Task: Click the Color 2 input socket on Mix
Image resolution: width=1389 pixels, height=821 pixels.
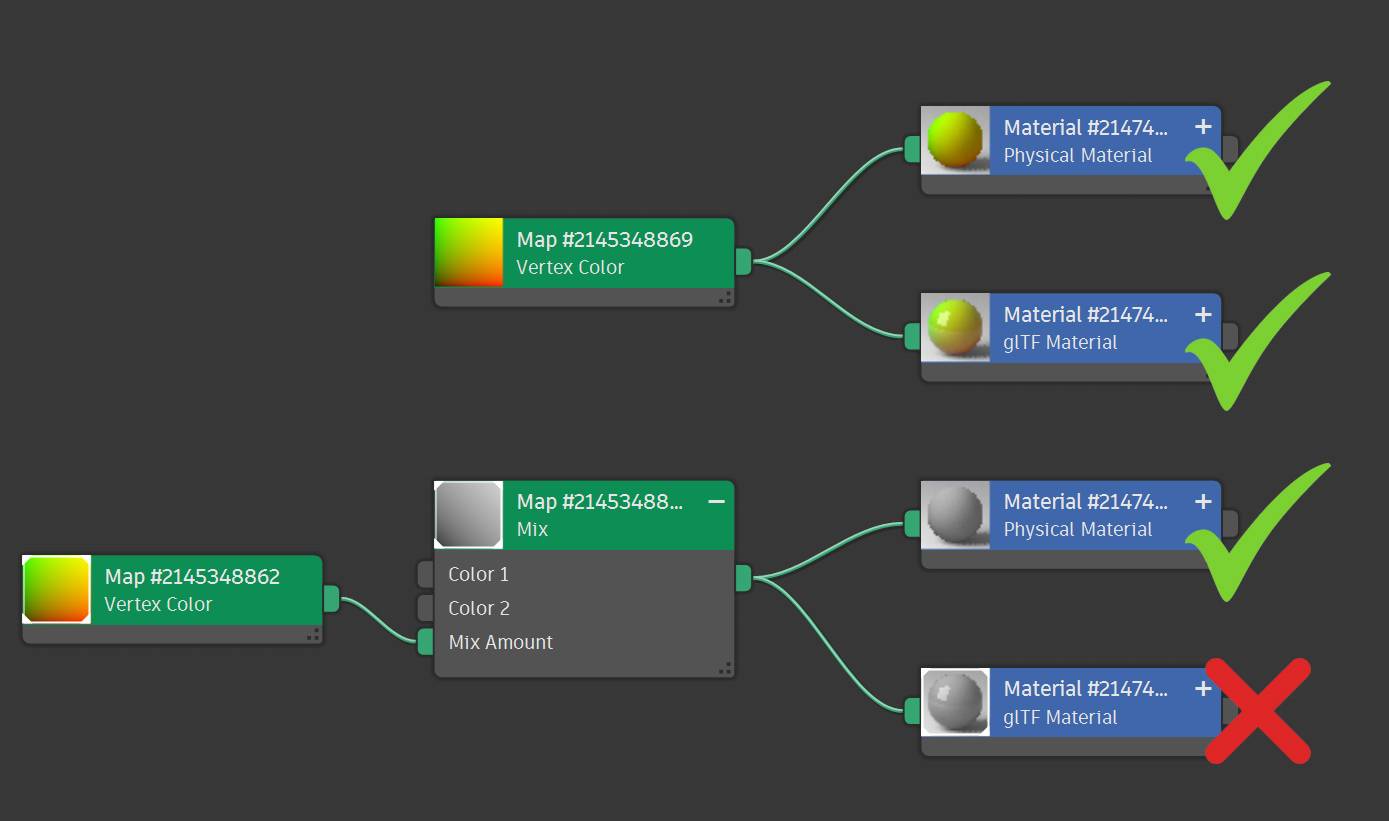Action: point(426,608)
